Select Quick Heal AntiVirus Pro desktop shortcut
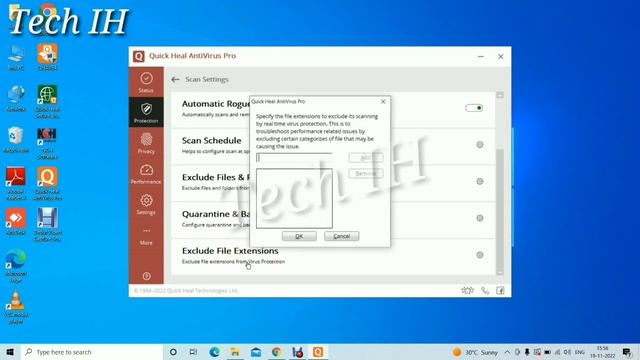The height and width of the screenshot is (360, 640). [x=48, y=184]
